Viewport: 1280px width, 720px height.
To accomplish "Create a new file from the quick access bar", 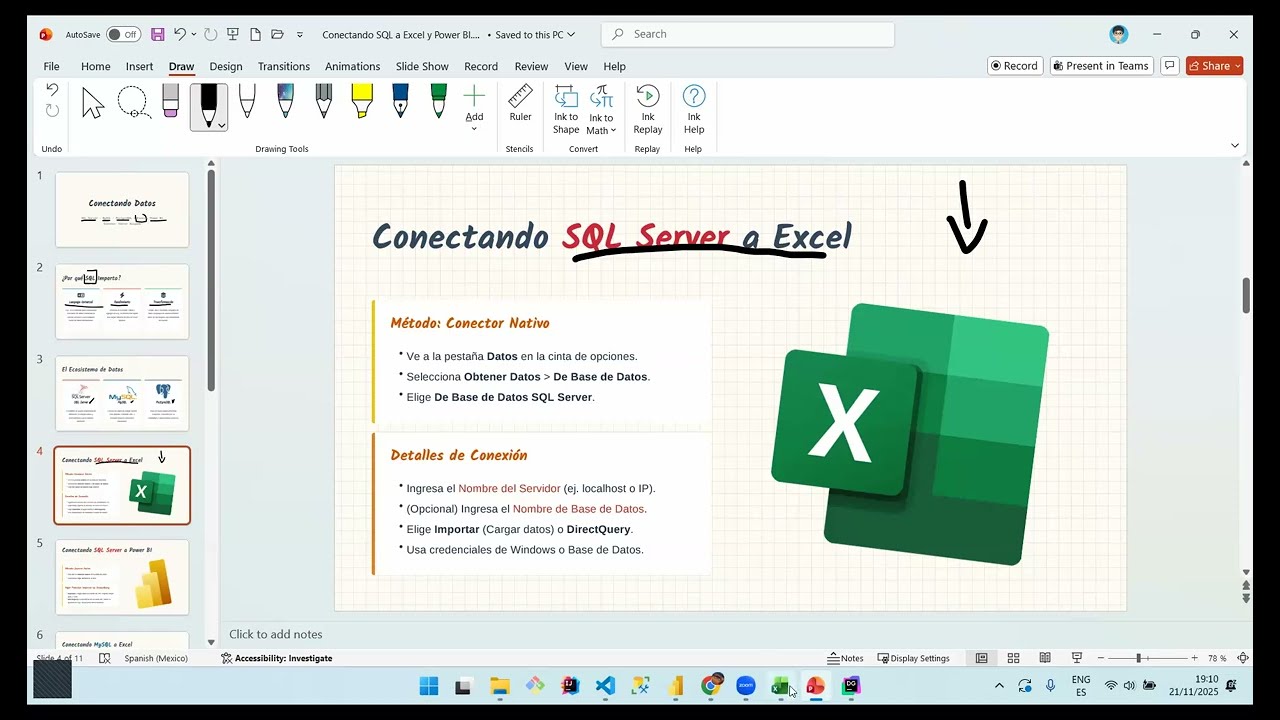I will 255,34.
